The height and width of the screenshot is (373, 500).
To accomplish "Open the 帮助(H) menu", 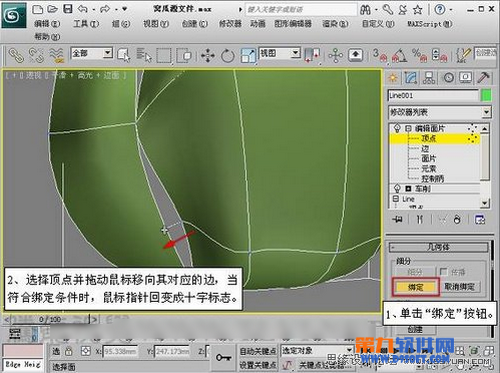I will click(47, 36).
